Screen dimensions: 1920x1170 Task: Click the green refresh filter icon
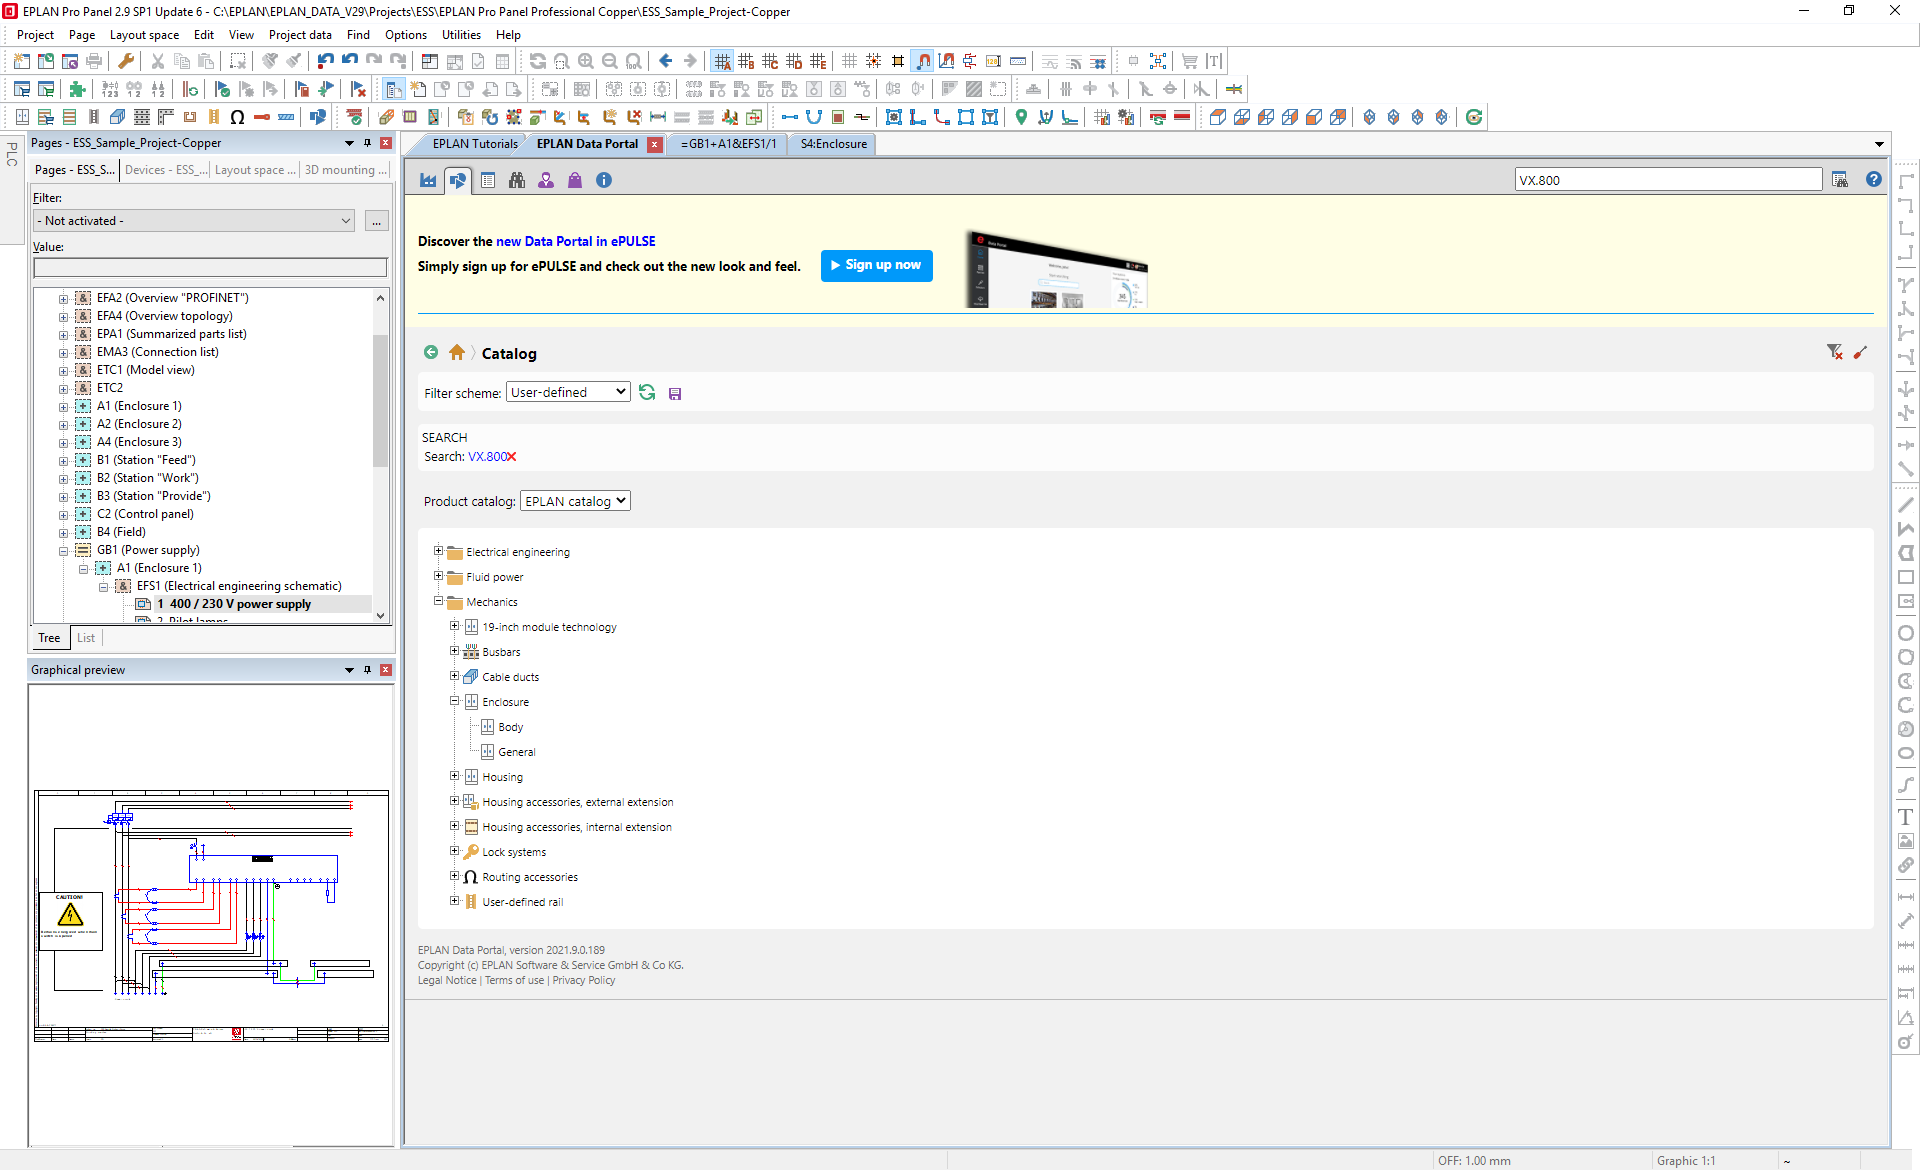[647, 393]
